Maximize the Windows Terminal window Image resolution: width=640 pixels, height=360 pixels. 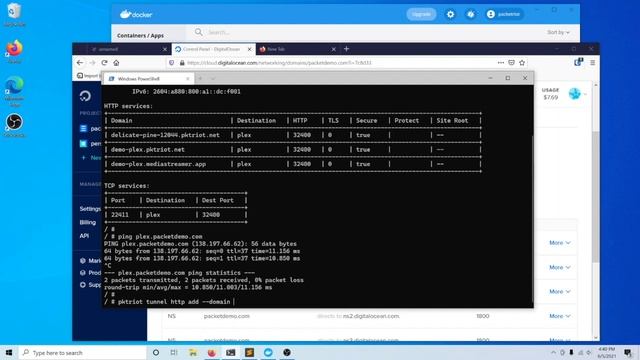508,78
